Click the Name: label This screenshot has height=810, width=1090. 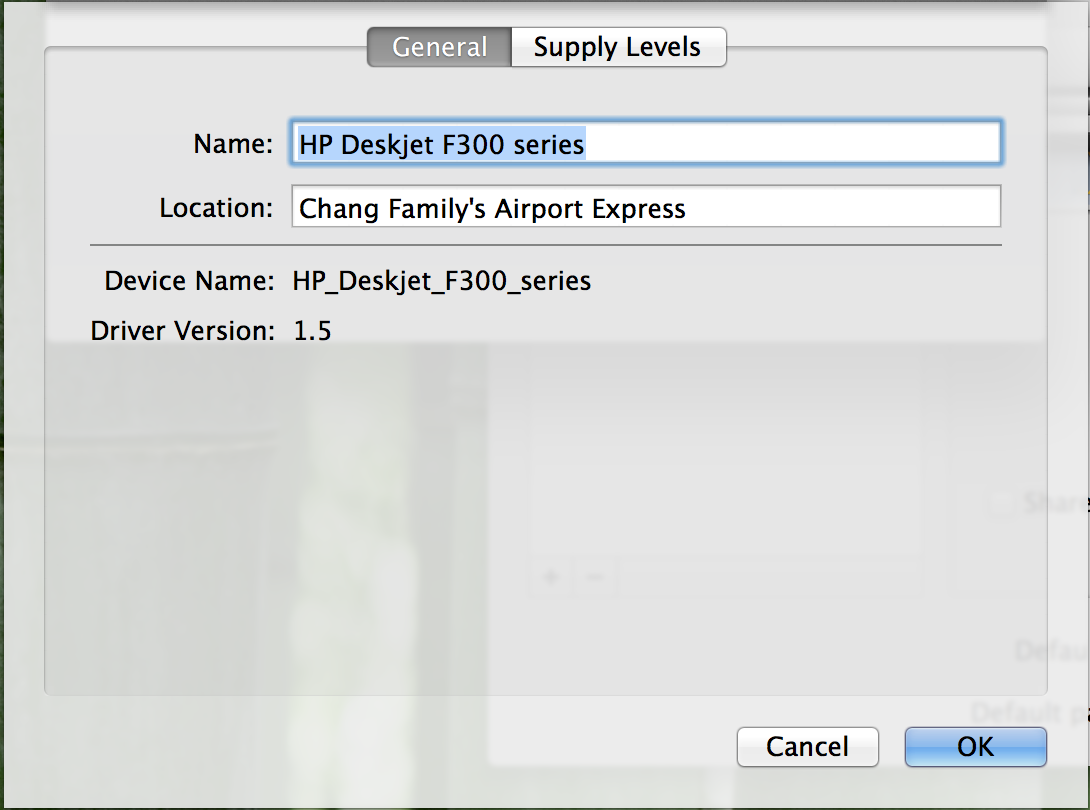[234, 144]
